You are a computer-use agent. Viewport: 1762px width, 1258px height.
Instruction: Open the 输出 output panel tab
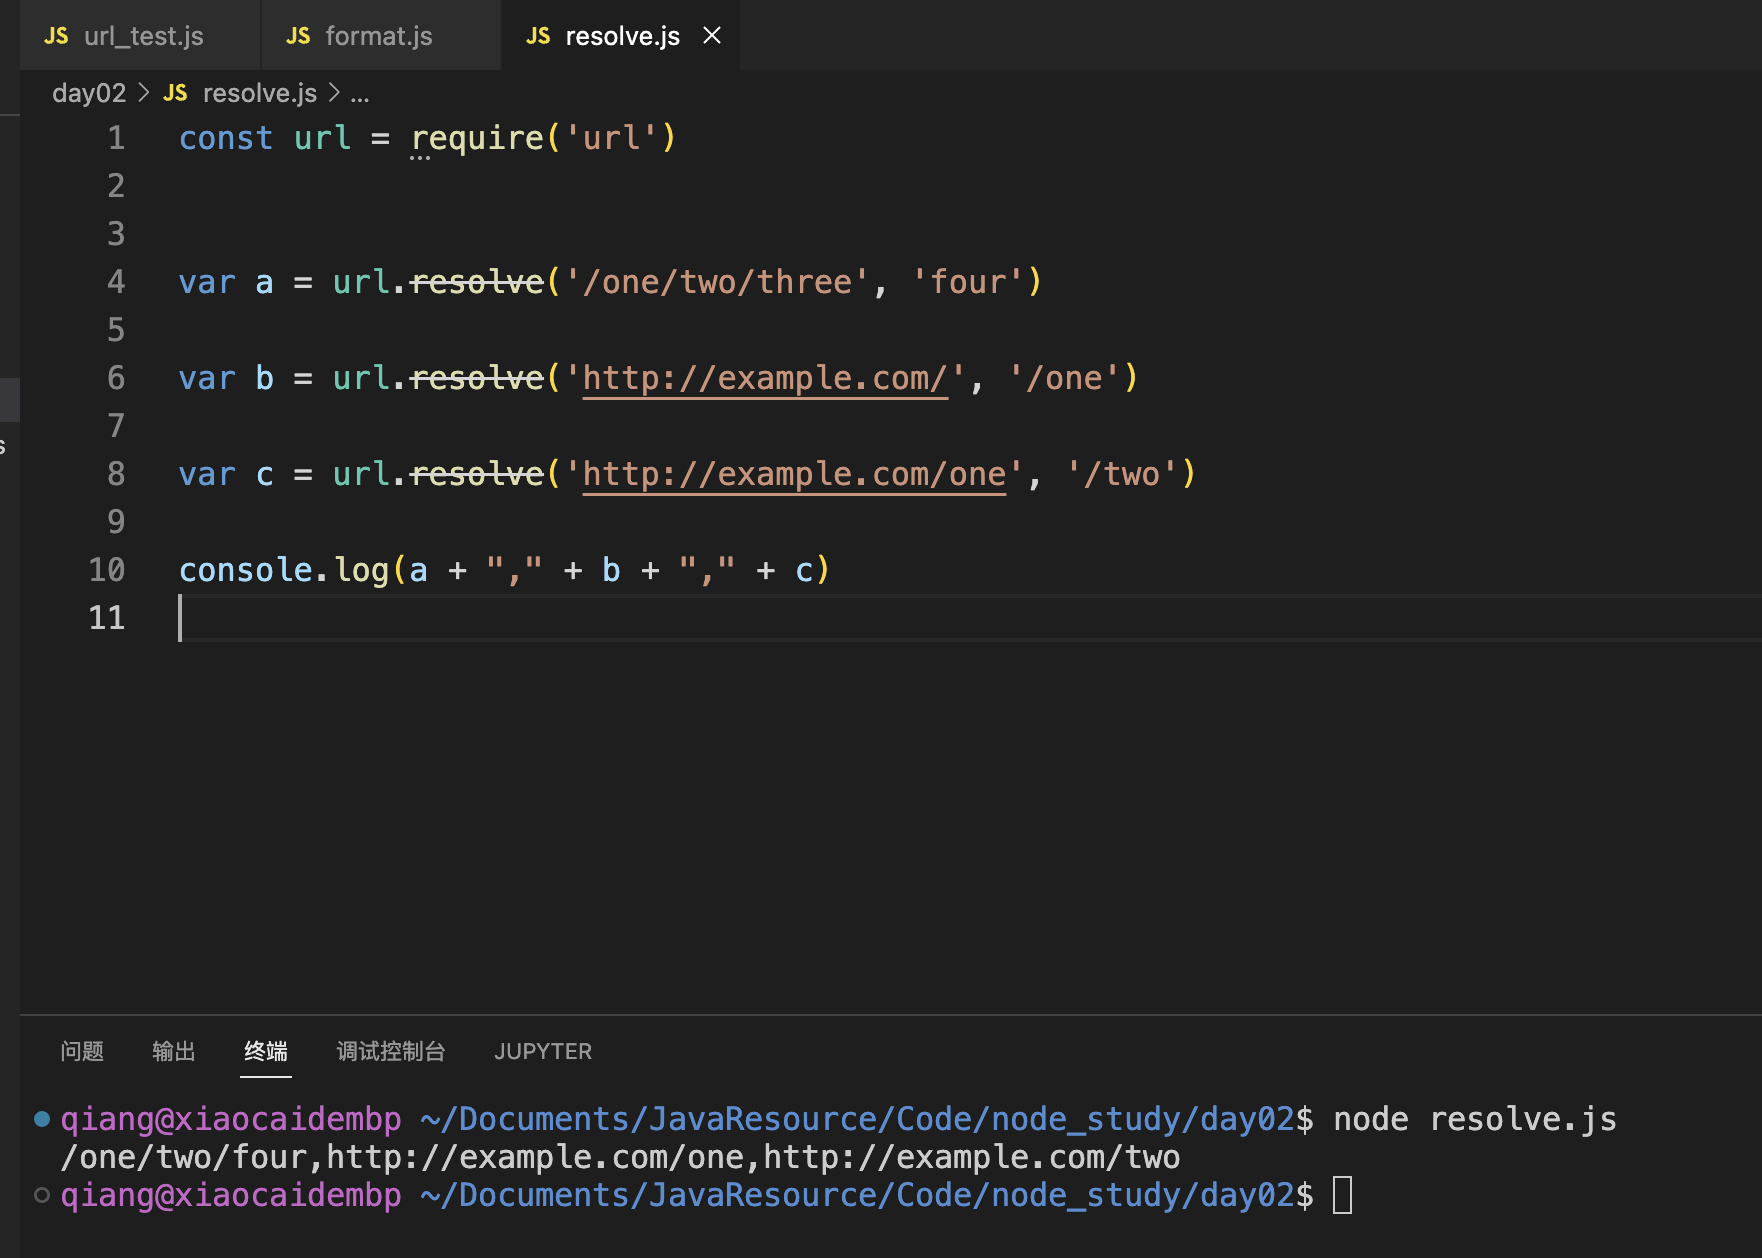(174, 1051)
